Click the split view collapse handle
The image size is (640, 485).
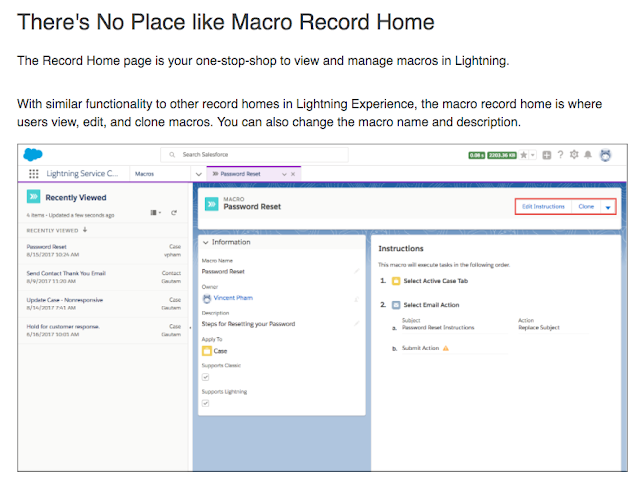[x=190, y=327]
